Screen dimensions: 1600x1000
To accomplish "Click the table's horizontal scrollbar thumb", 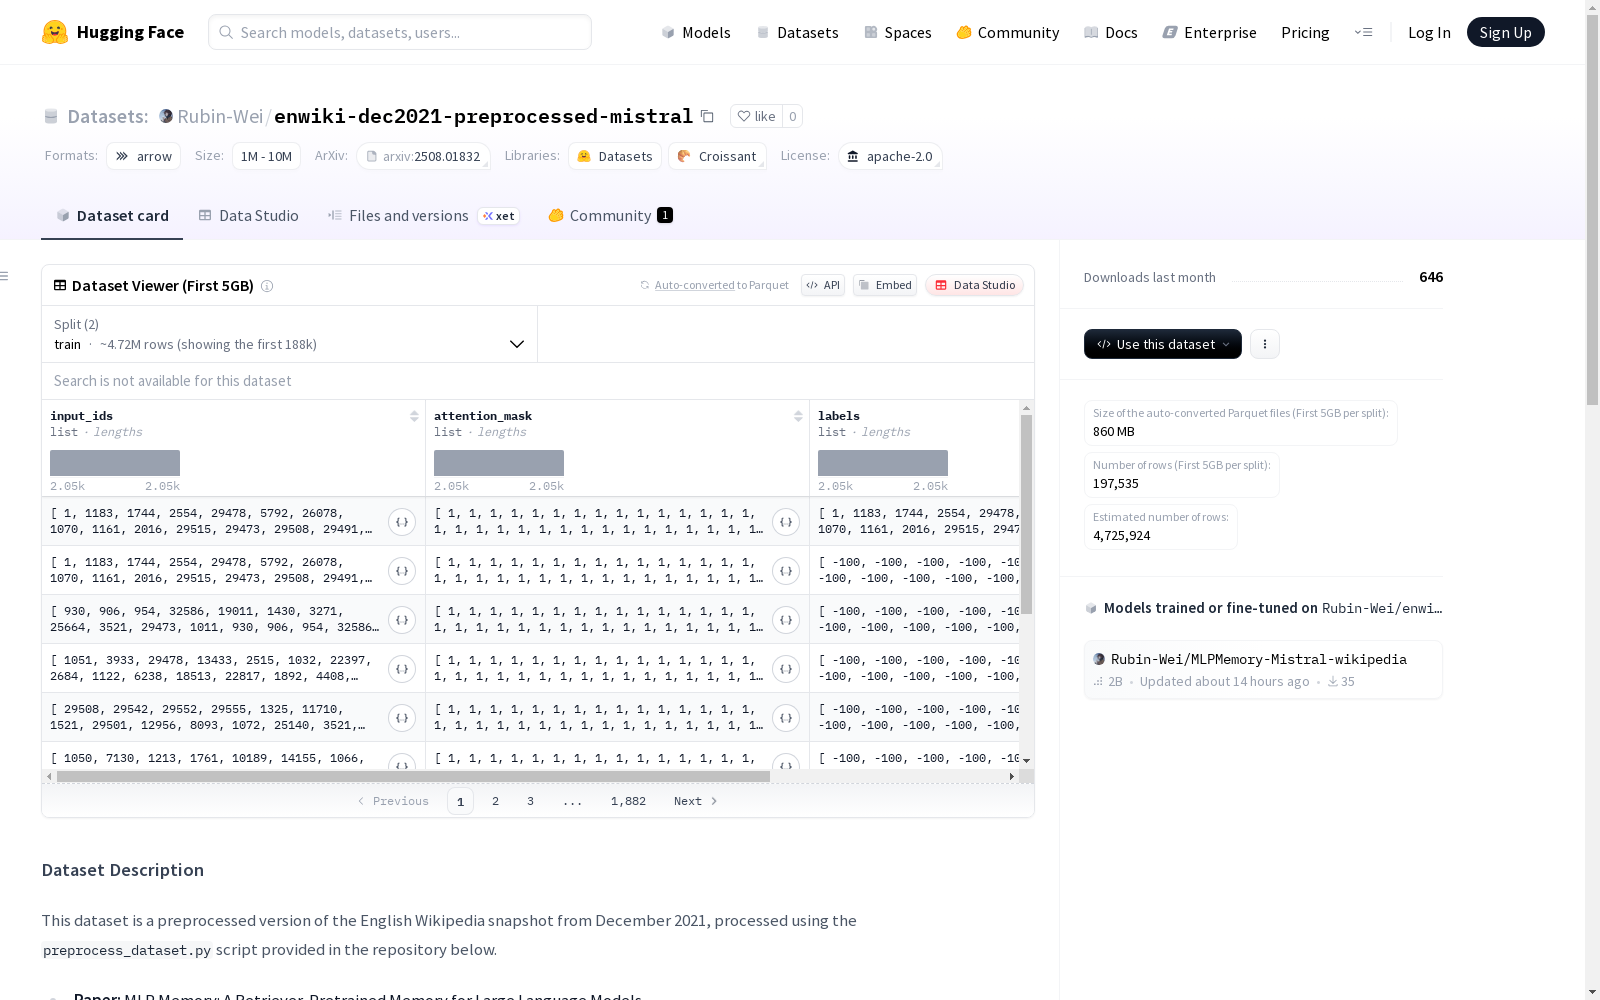I will 413,776.
